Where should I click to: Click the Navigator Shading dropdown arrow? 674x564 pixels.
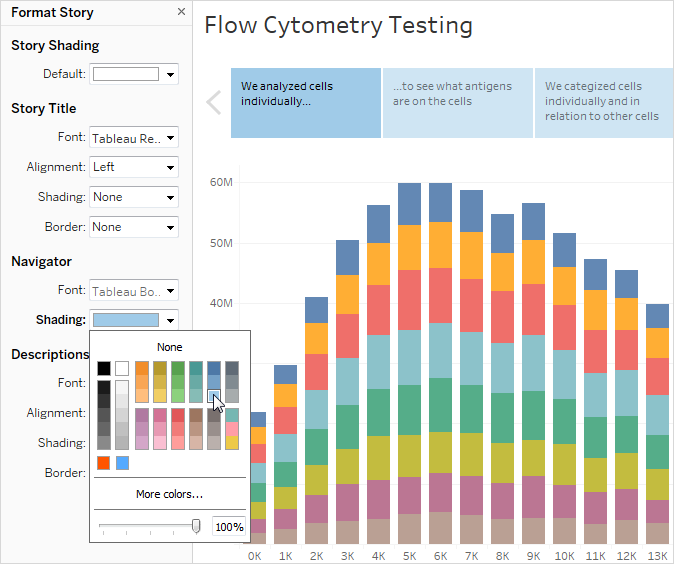pos(171,320)
